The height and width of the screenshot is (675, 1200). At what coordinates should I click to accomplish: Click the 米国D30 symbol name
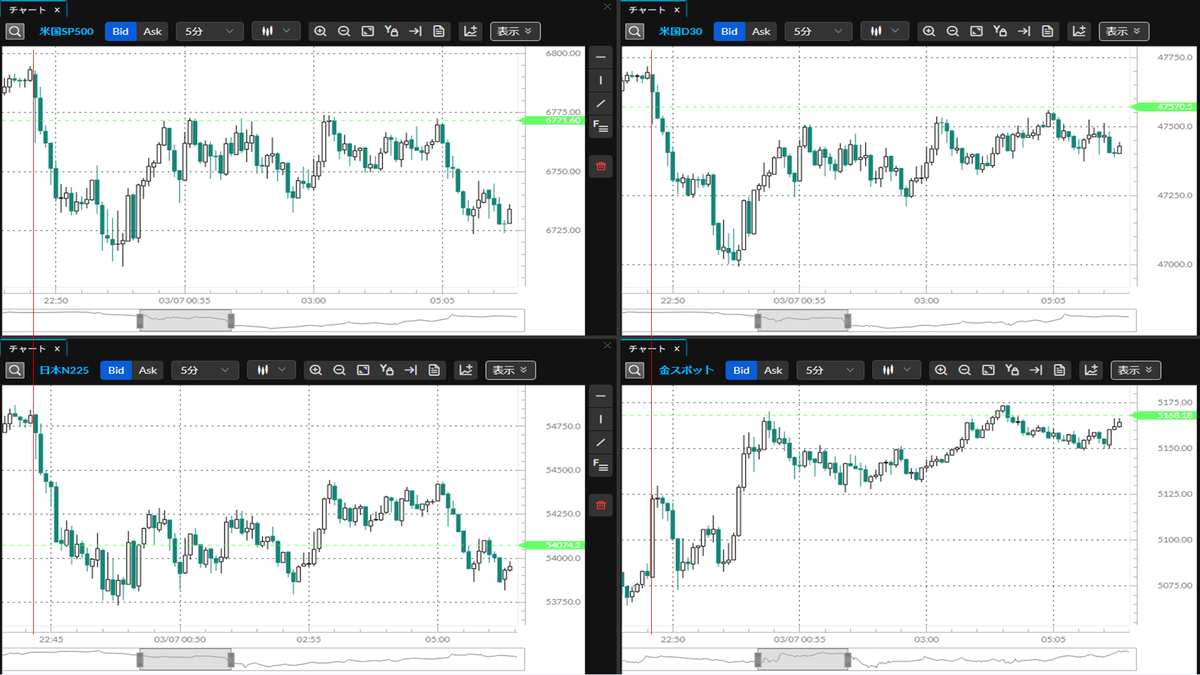[x=681, y=31]
